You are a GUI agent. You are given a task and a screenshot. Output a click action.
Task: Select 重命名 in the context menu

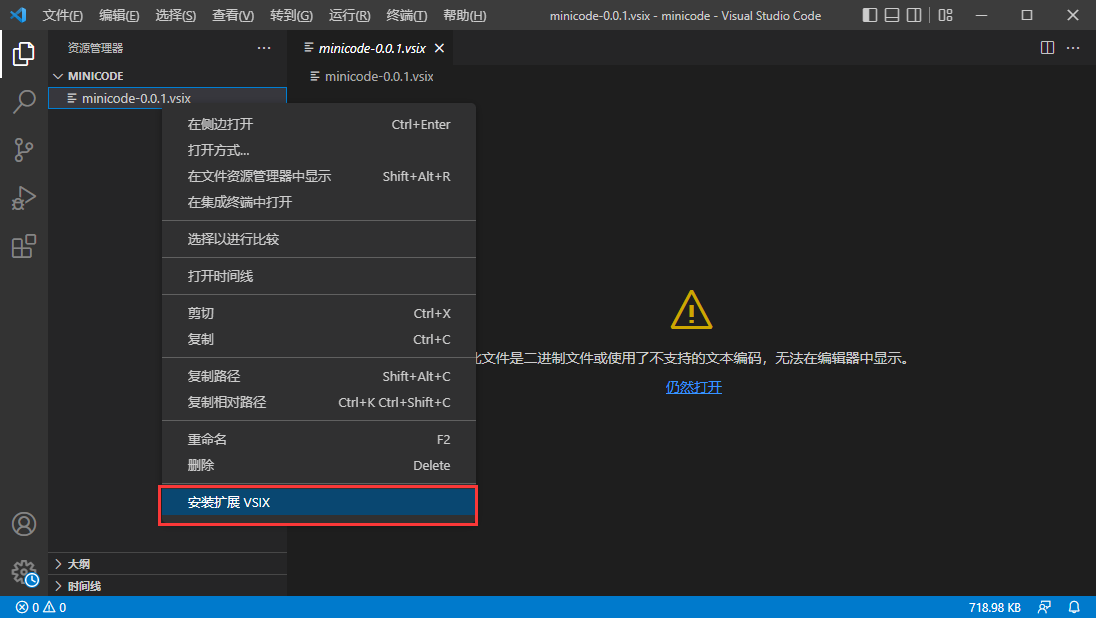319,439
